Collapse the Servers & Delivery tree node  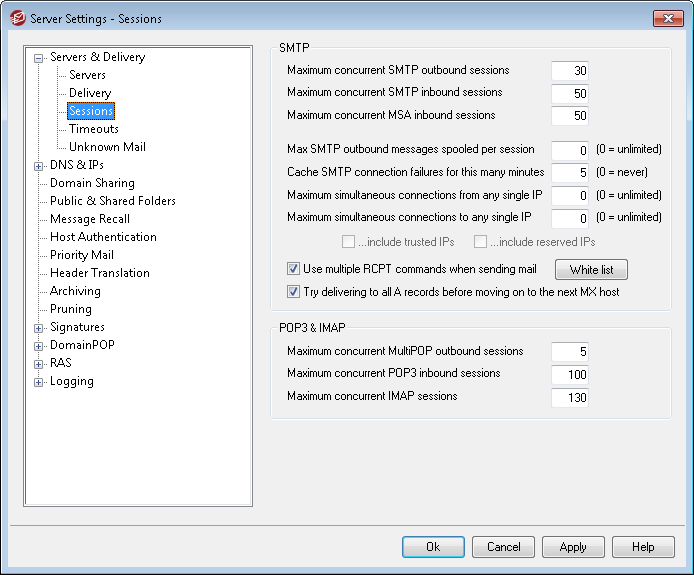(x=39, y=58)
